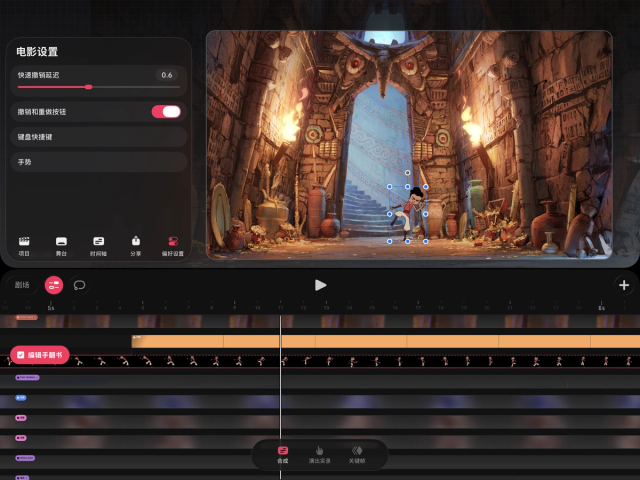The image size is (640, 480).
Task: Select the purple label chip below flipbook track
Action: point(27,378)
